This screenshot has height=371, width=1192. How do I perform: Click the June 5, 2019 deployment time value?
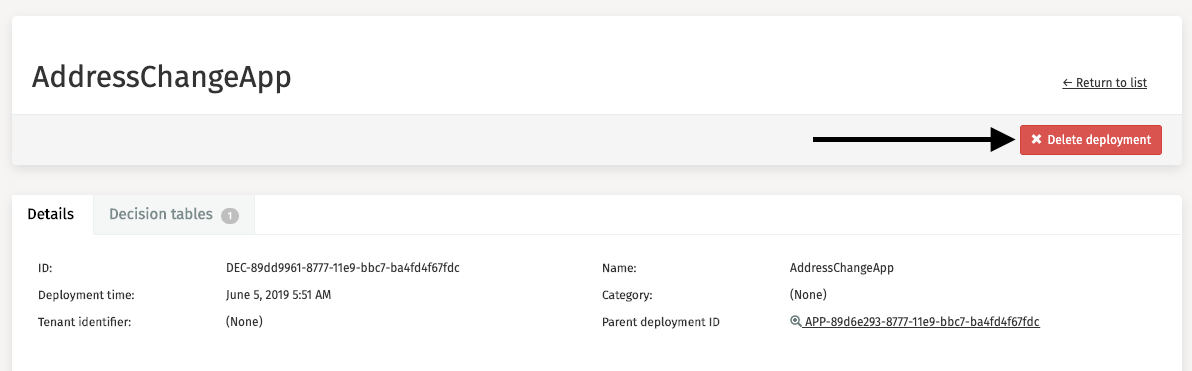pos(278,294)
